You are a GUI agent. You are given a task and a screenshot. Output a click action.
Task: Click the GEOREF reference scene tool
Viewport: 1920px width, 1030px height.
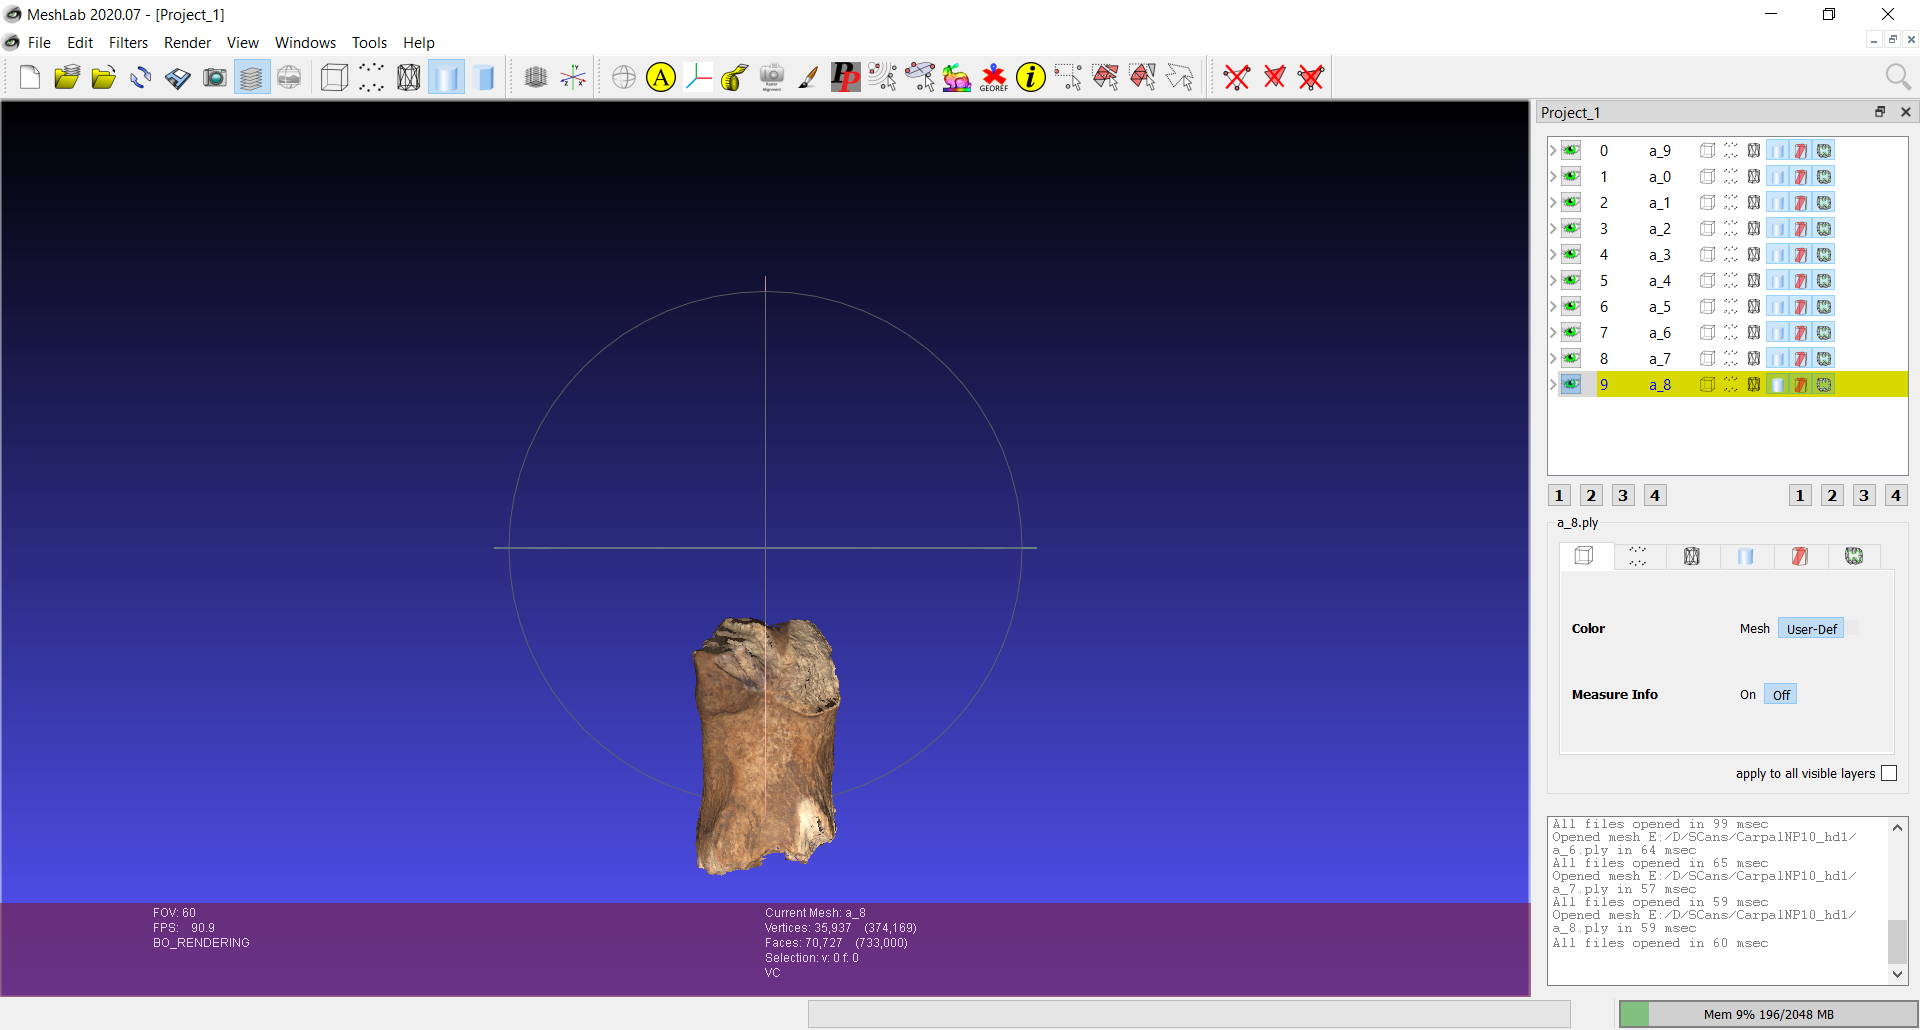point(994,77)
